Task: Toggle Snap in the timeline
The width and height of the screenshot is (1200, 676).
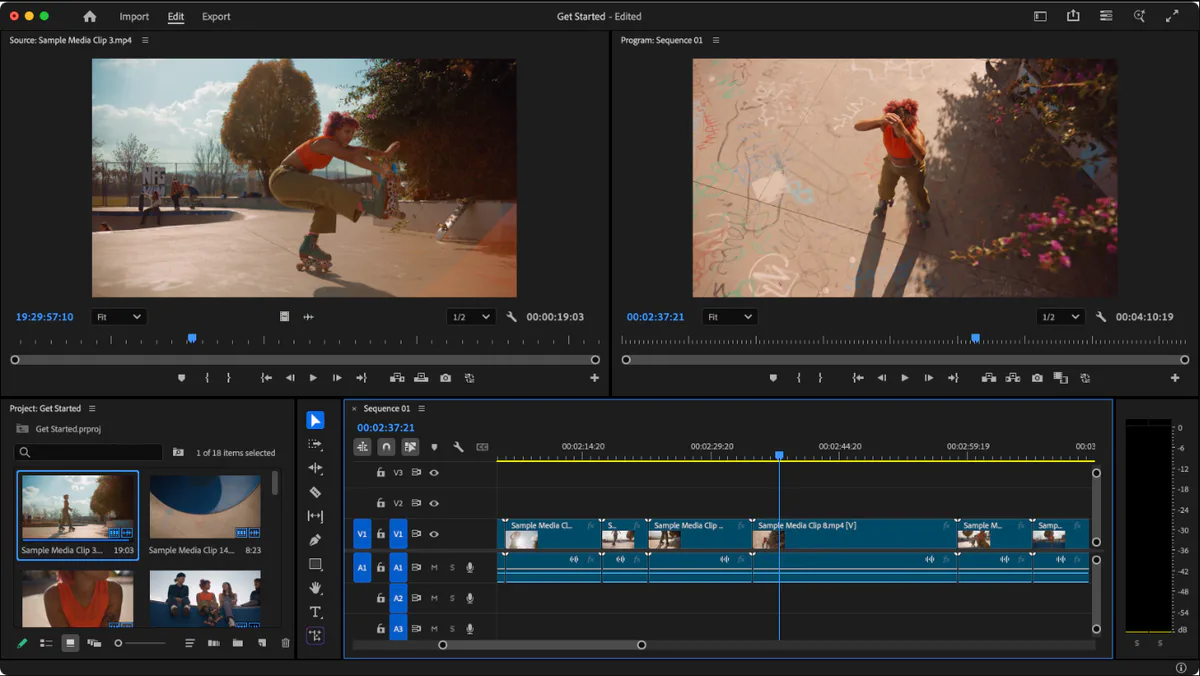Action: pos(386,447)
